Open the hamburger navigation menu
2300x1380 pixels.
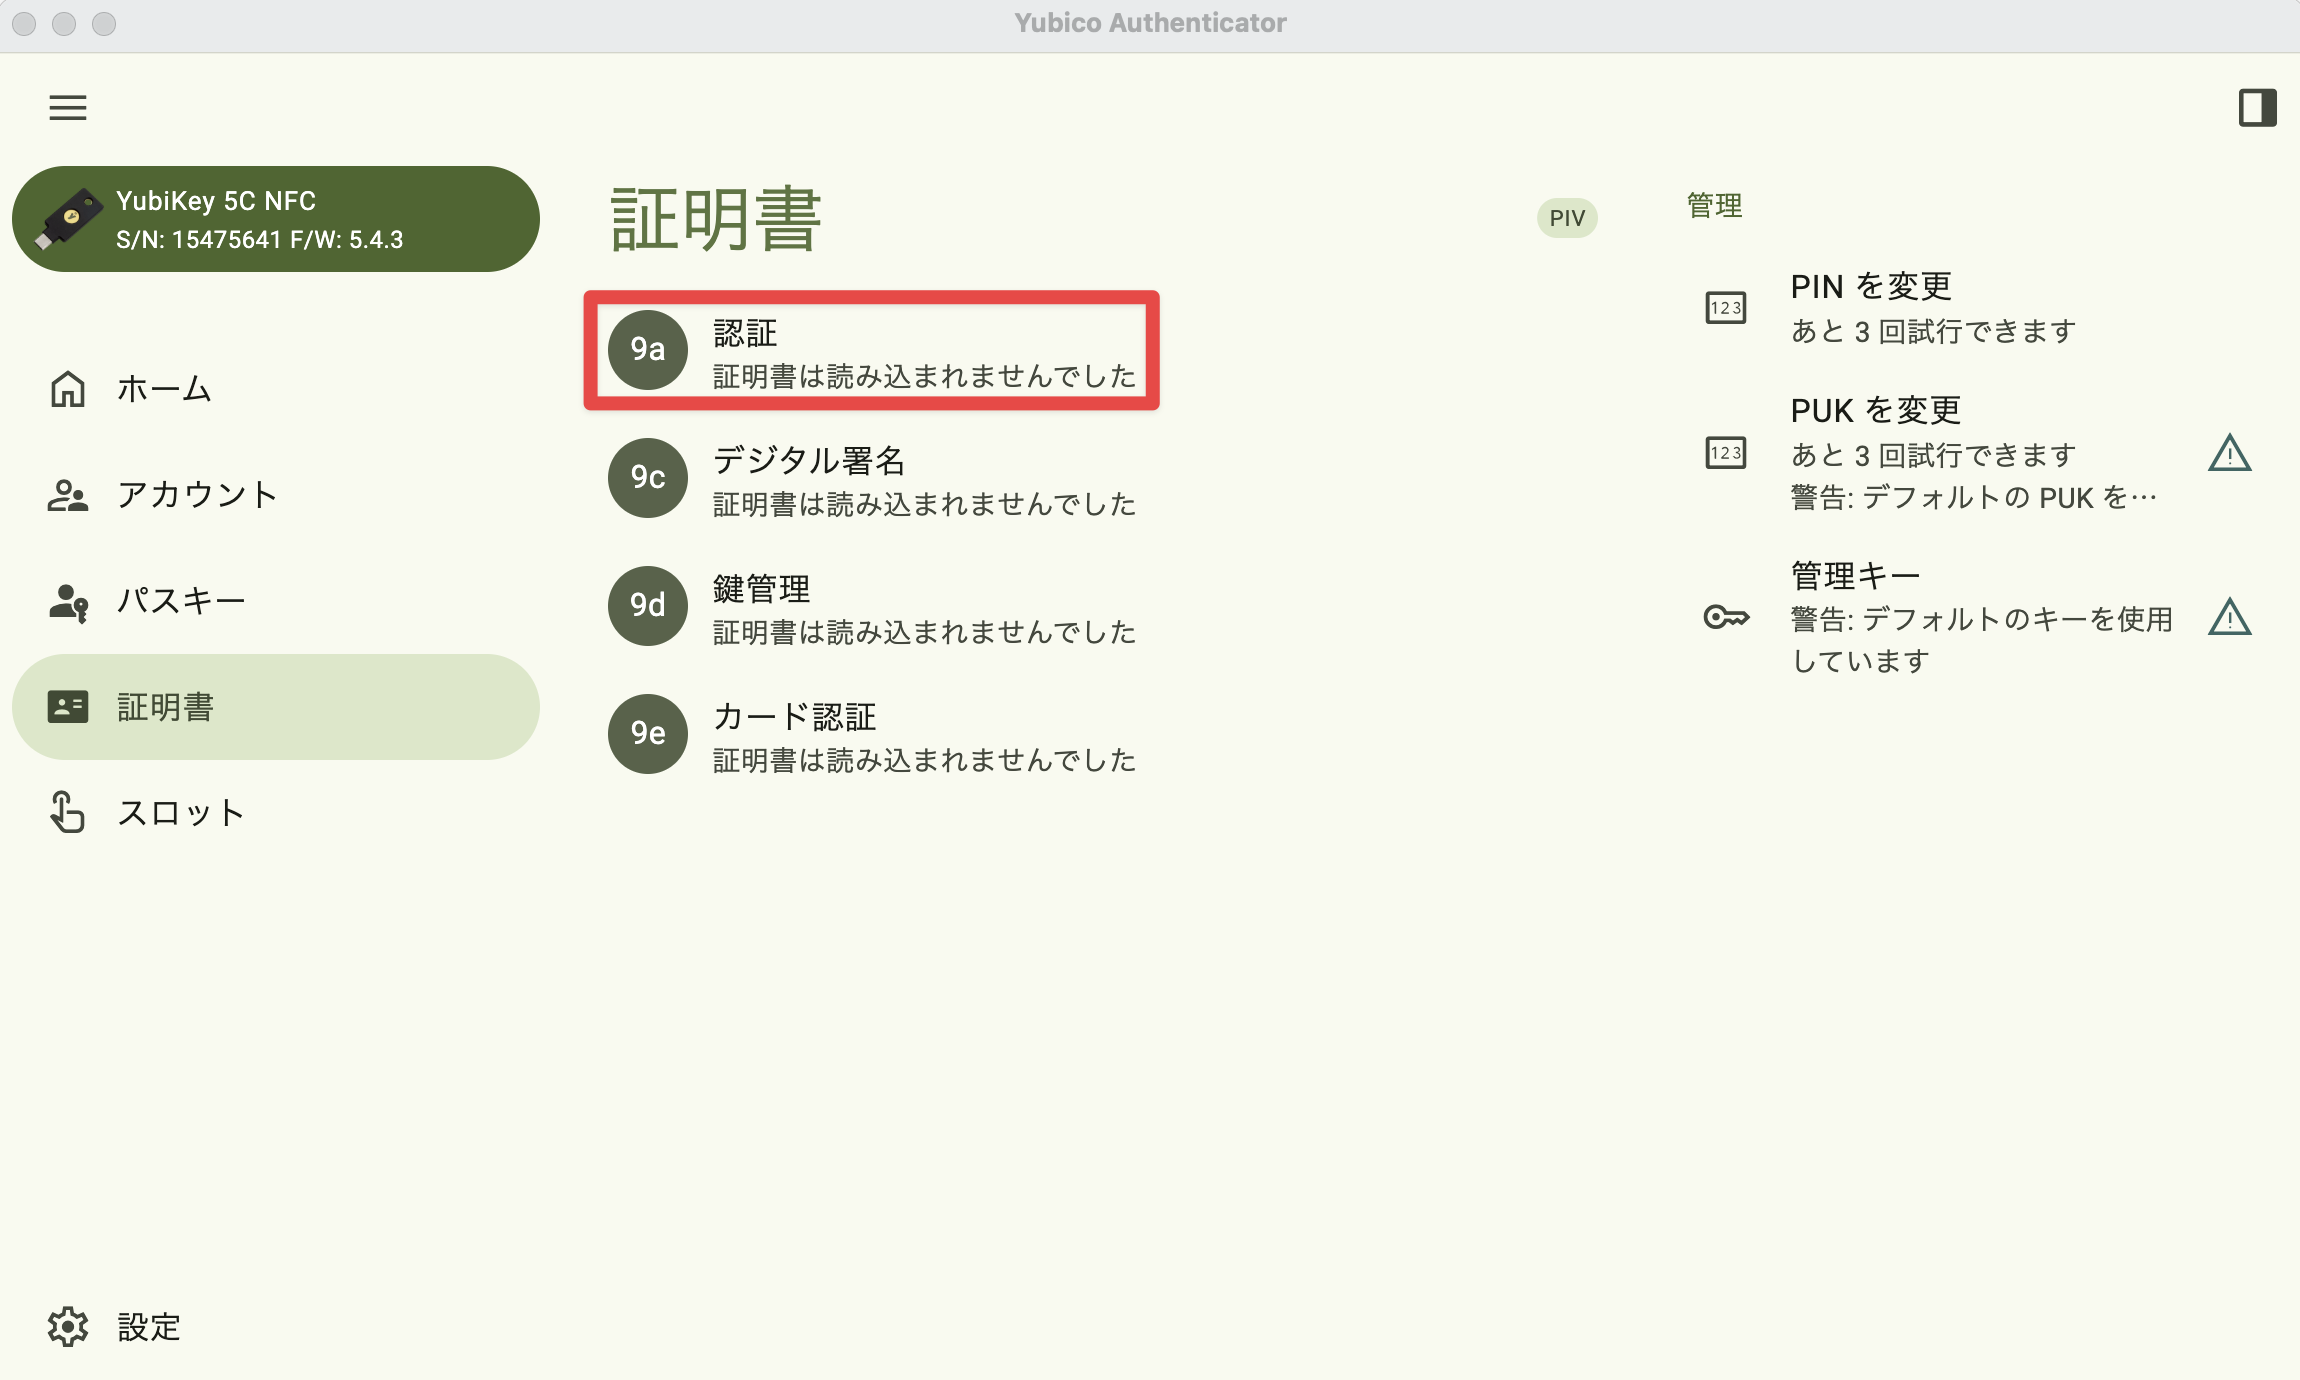[x=68, y=107]
